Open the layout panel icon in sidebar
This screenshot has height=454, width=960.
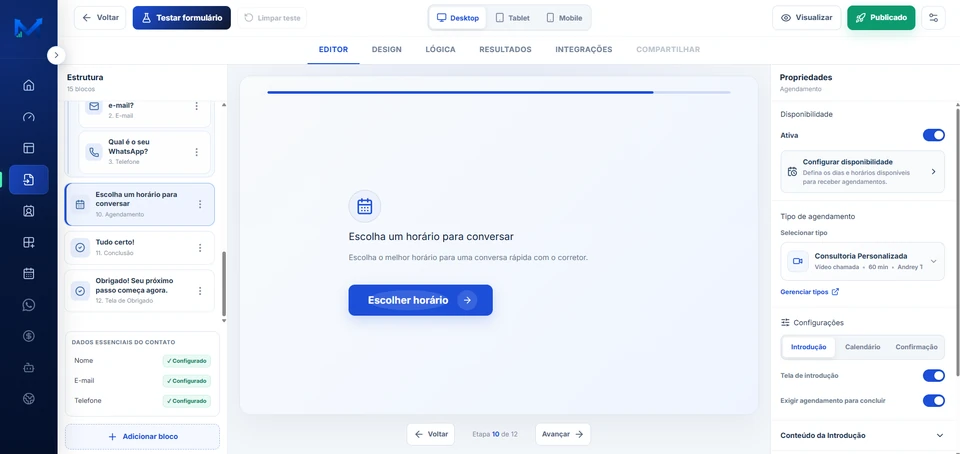pos(29,148)
